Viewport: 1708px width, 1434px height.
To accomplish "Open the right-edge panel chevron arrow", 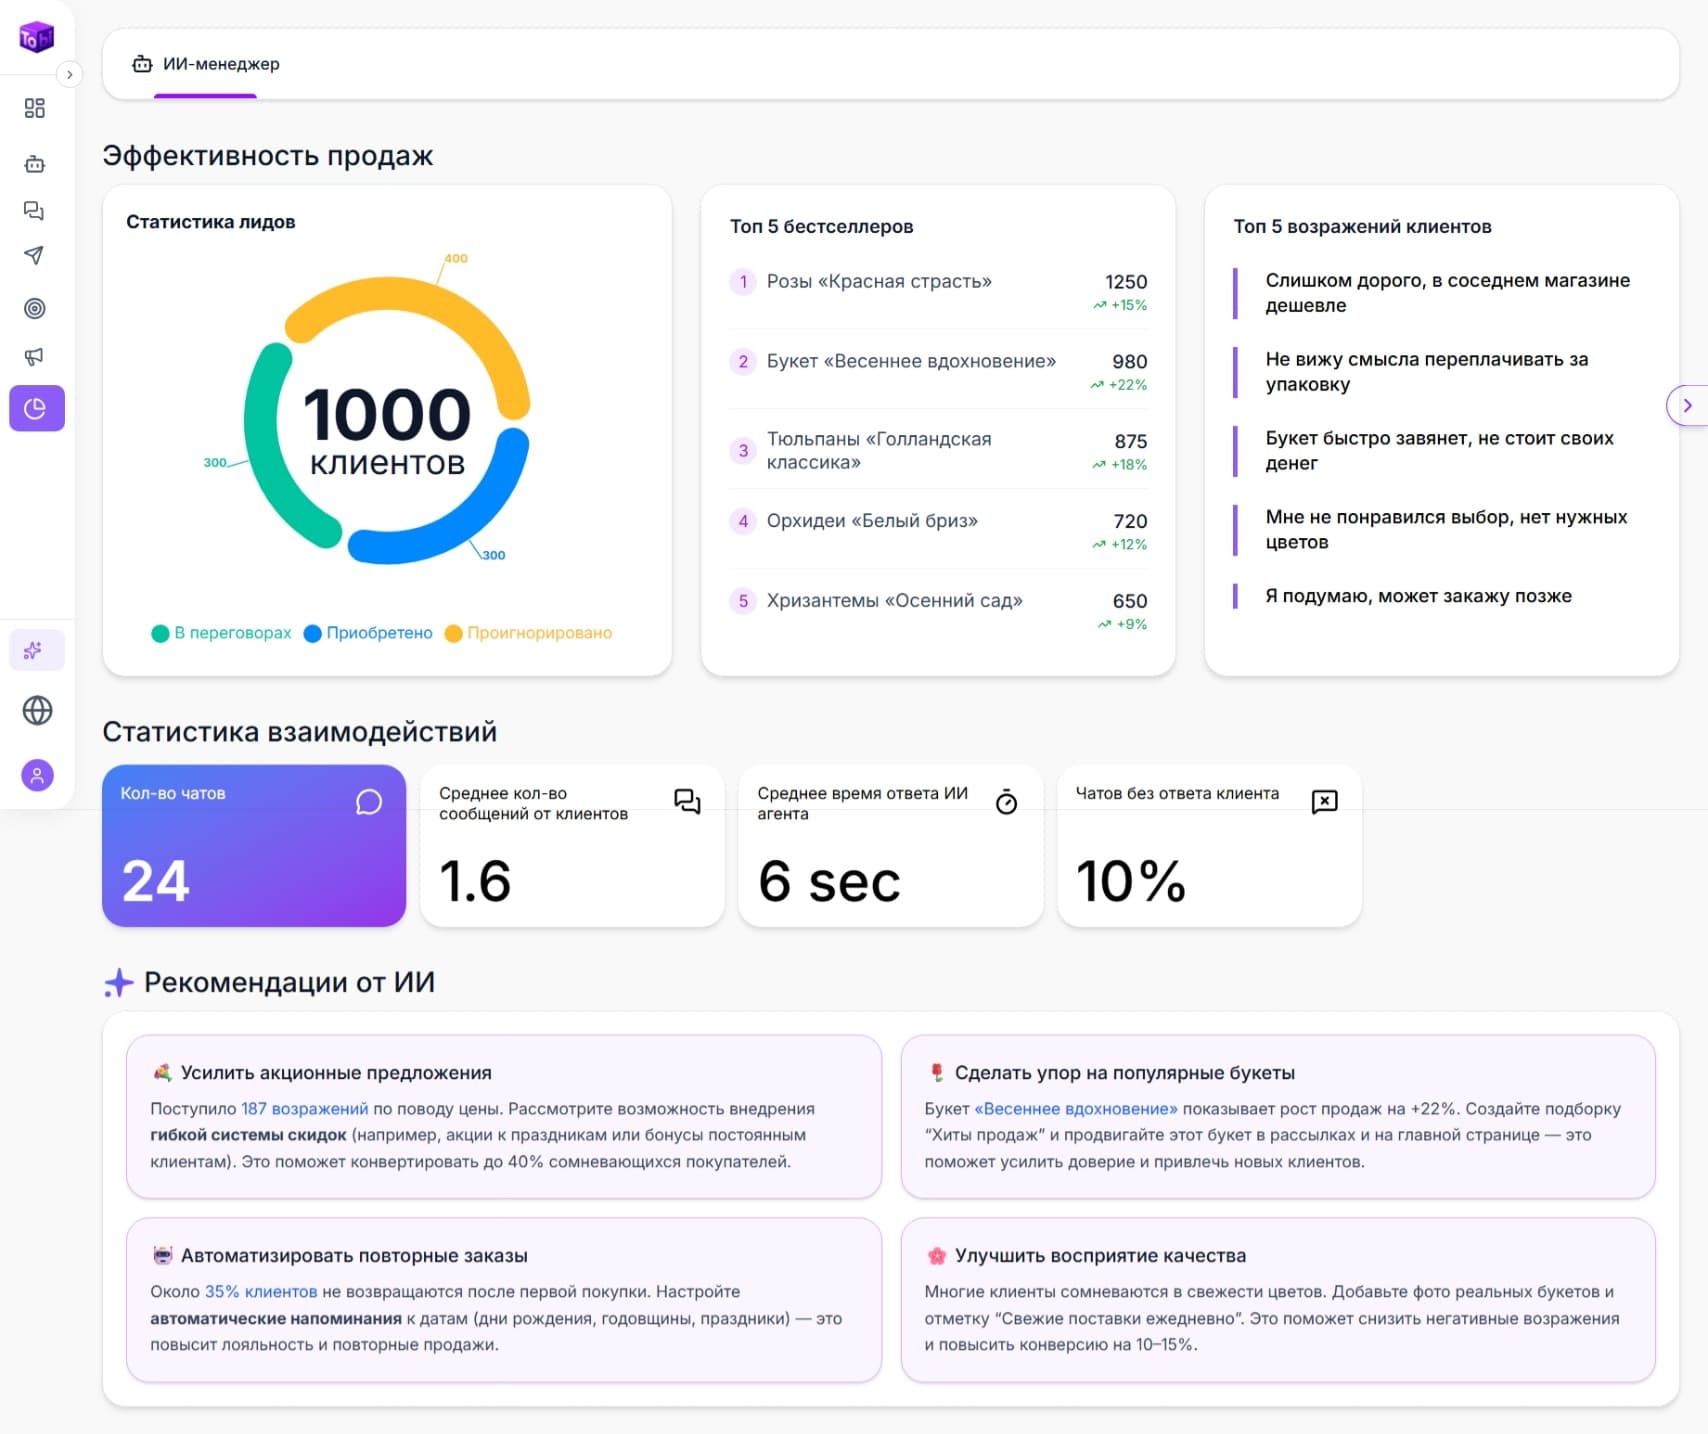I will coord(1687,405).
